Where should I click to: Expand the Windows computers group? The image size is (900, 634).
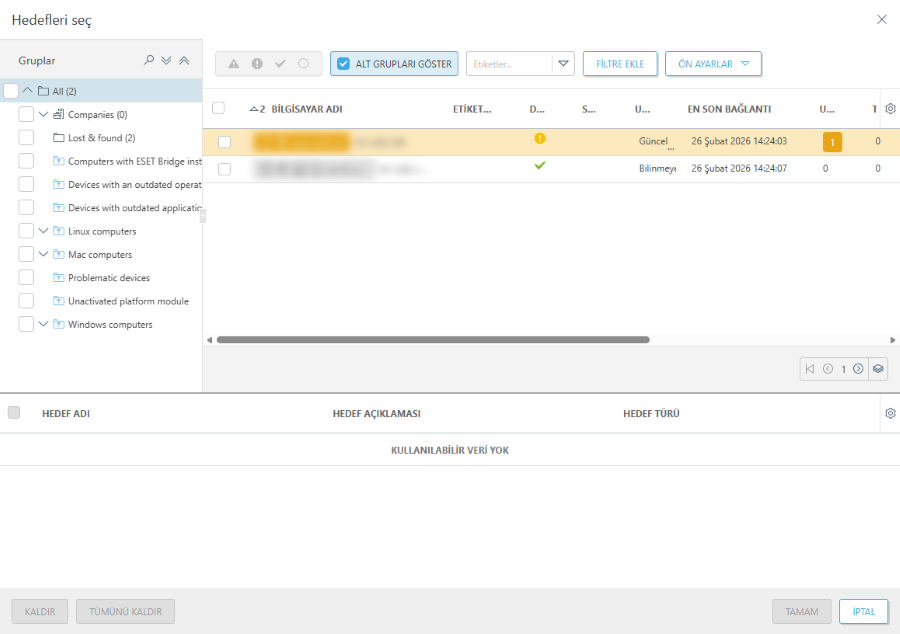pyautogui.click(x=43, y=324)
